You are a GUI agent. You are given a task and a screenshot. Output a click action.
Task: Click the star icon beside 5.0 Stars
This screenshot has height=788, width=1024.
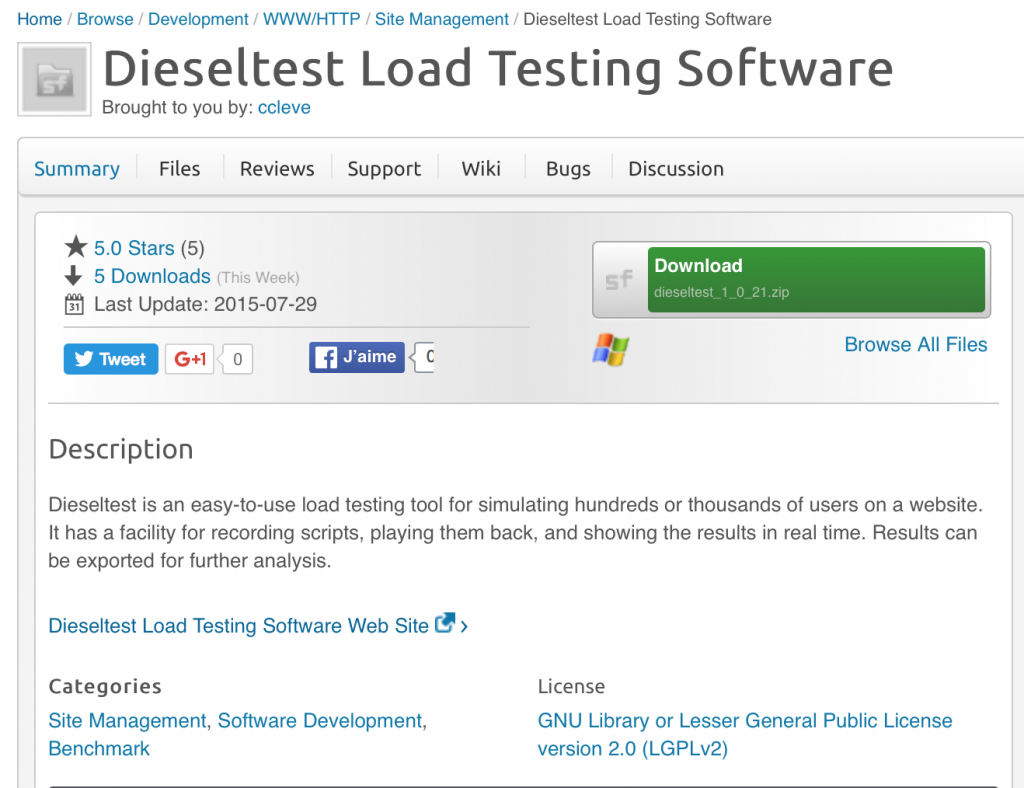(x=76, y=246)
